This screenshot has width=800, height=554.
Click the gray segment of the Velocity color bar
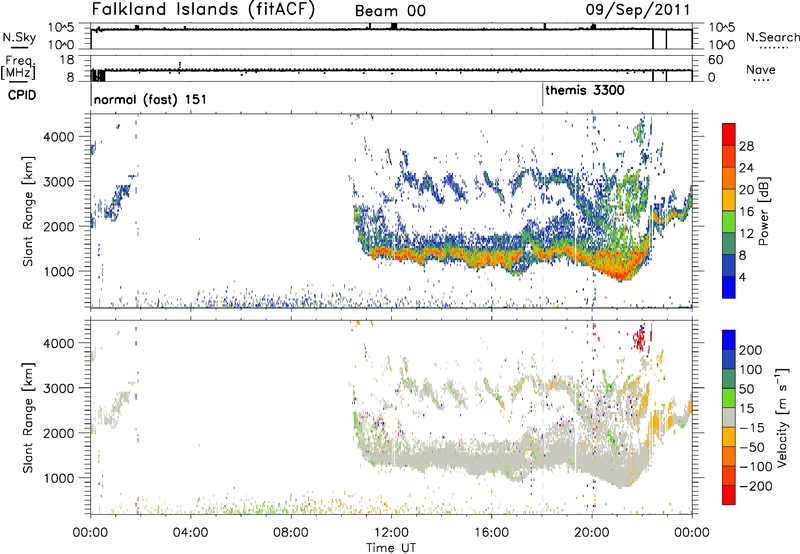pos(729,417)
